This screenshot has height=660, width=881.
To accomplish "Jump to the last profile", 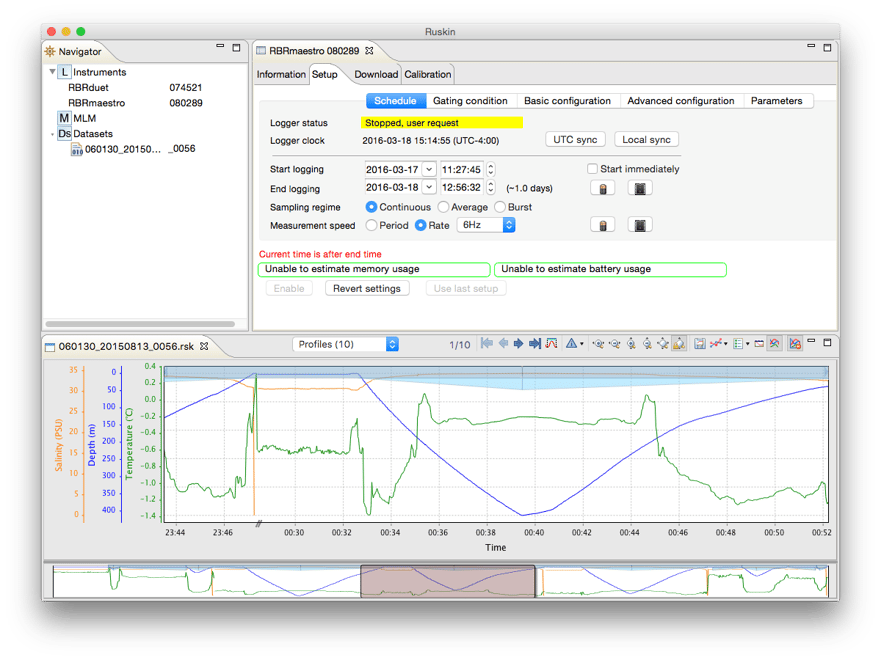I will click(535, 344).
